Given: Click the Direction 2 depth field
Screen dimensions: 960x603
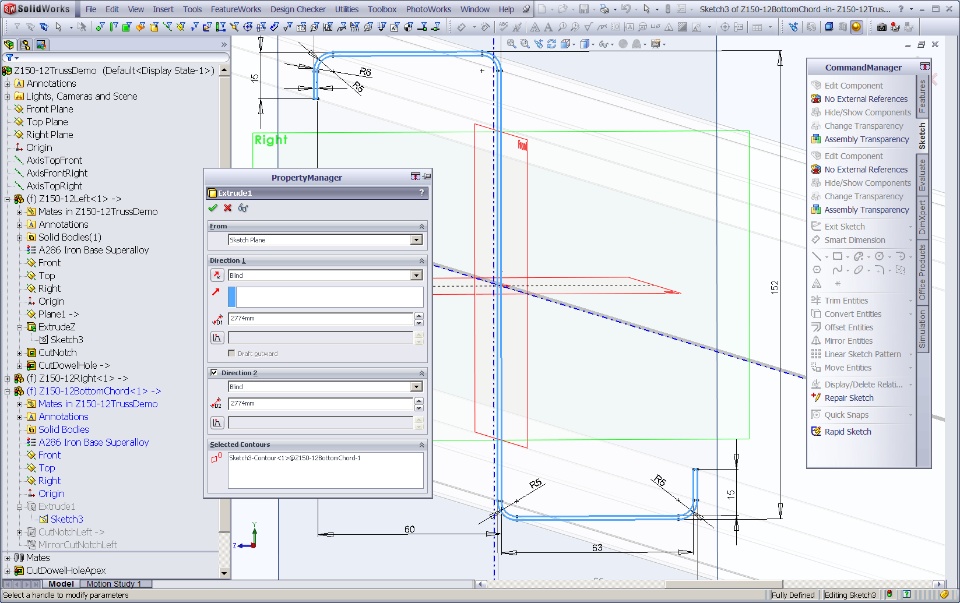Looking at the screenshot, I should coord(321,404).
